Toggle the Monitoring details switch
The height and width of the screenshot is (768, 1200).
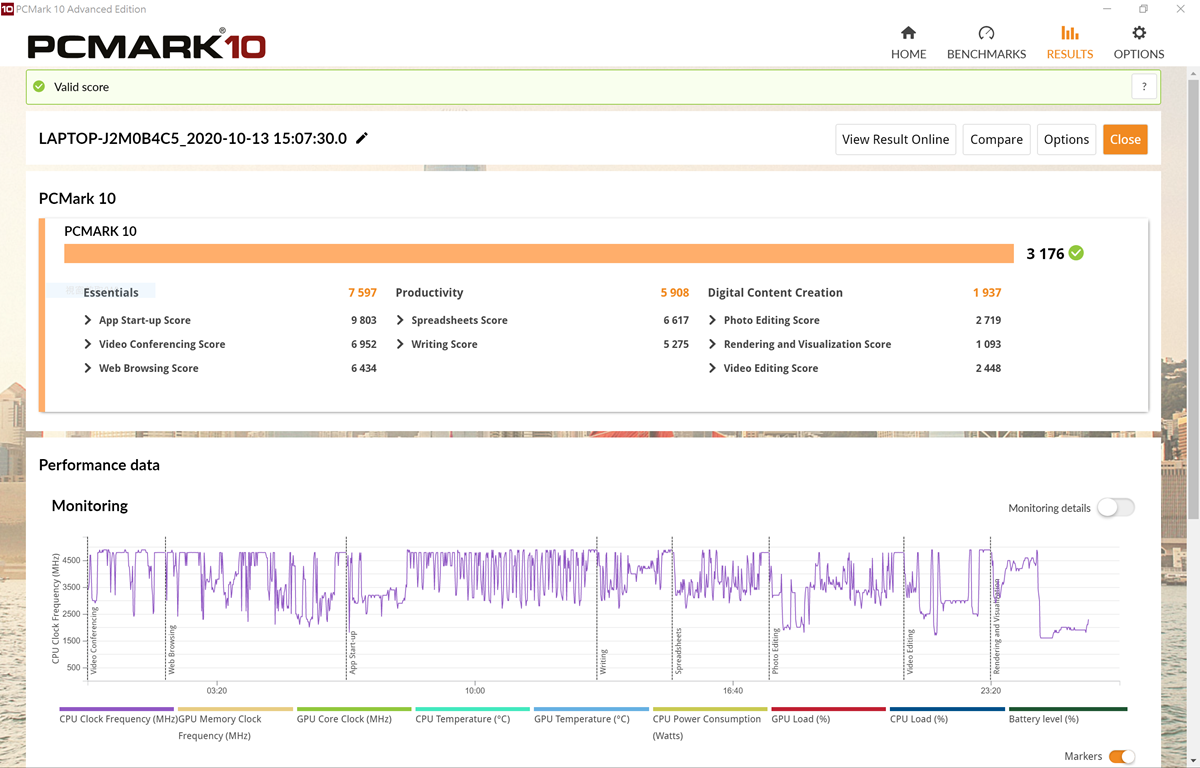click(1116, 508)
